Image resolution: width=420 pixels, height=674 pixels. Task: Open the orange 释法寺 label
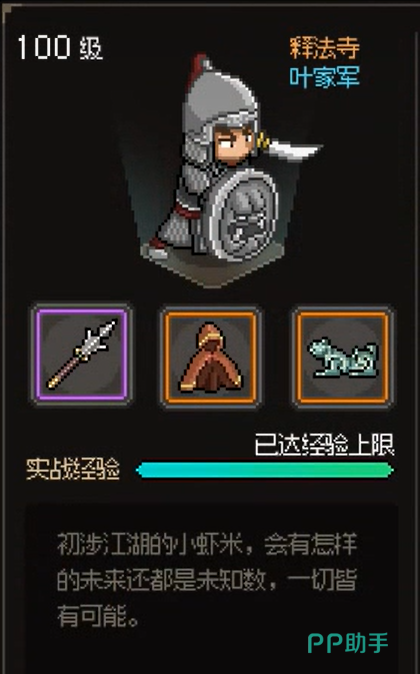(x=325, y=47)
